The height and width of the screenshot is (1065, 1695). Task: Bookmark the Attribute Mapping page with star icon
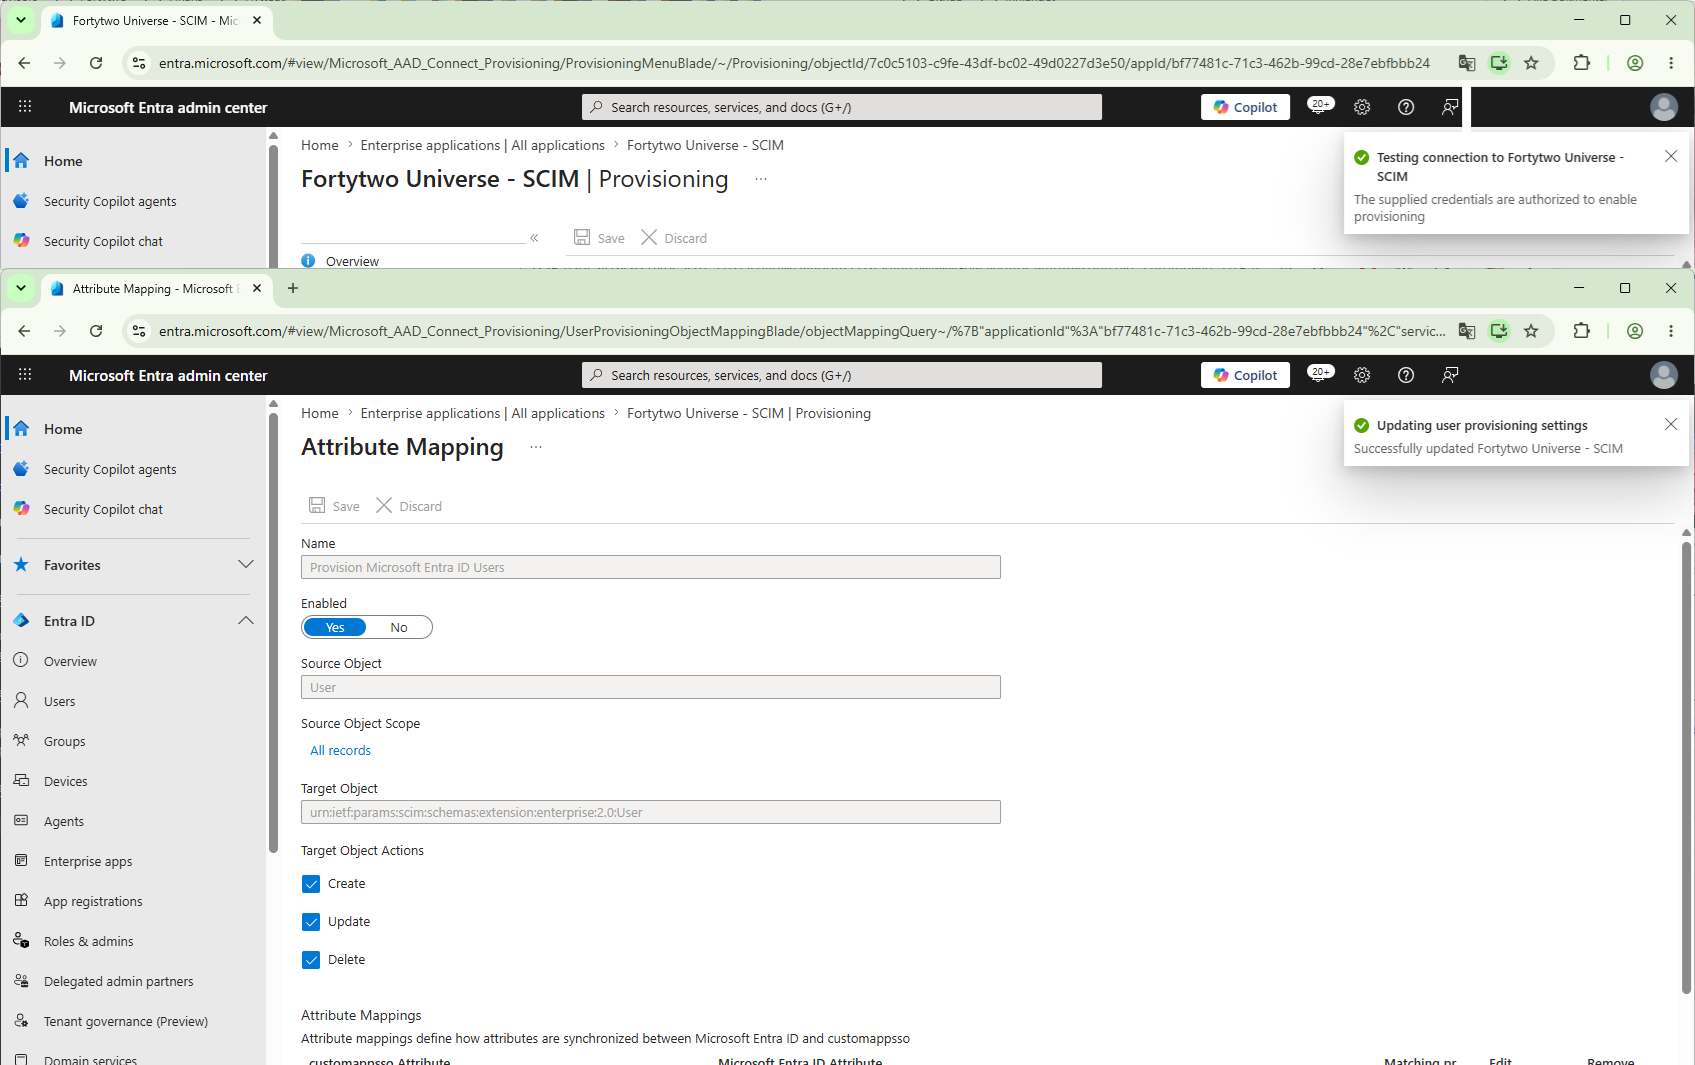(1531, 331)
